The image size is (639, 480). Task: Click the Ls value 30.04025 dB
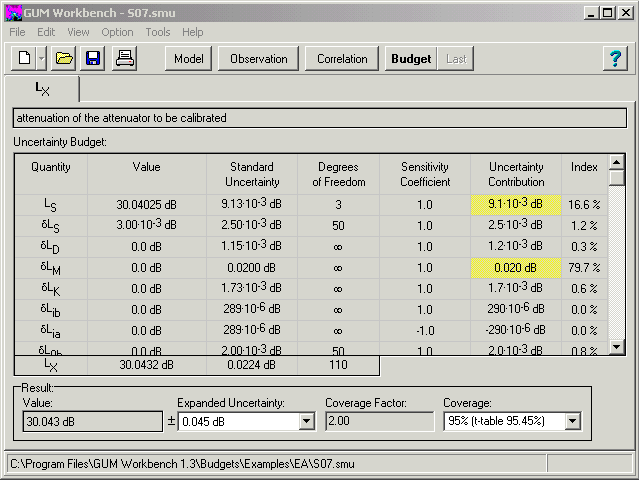146,205
